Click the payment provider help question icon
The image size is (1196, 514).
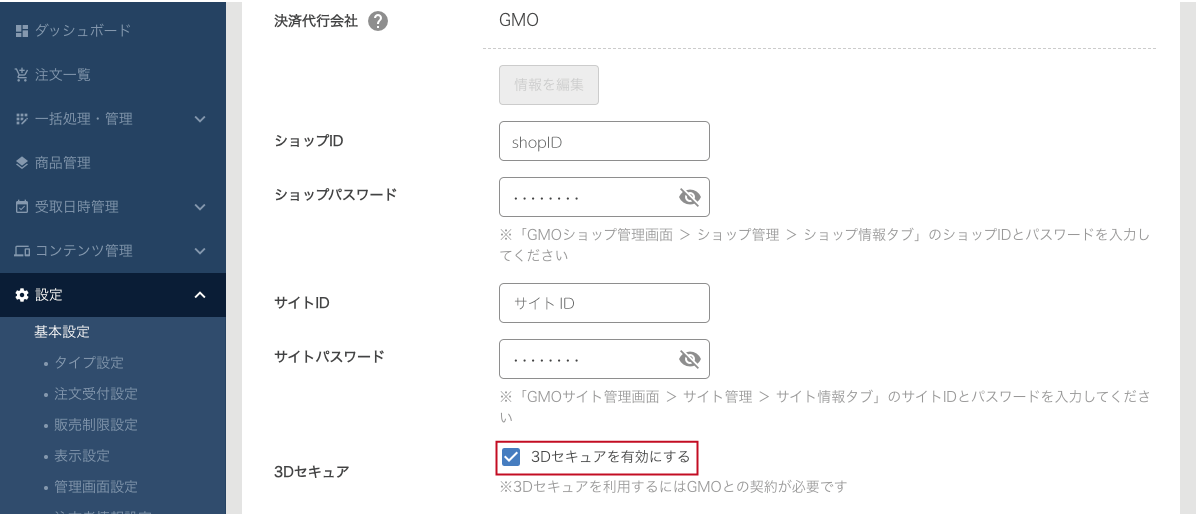tap(378, 21)
